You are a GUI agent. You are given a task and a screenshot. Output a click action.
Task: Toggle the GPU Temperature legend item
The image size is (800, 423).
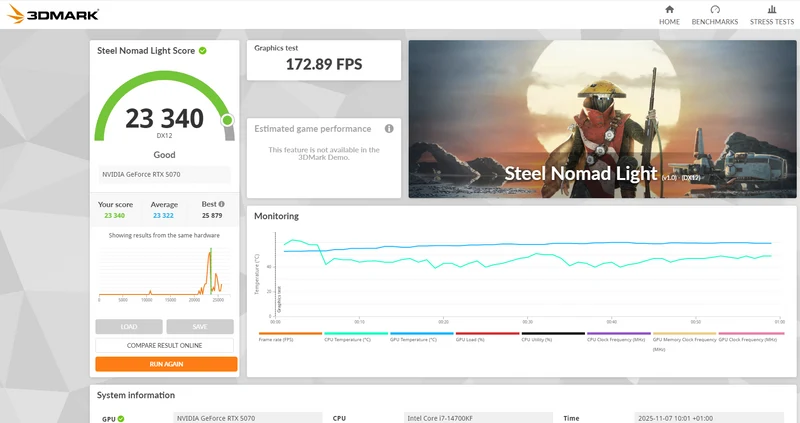point(421,337)
